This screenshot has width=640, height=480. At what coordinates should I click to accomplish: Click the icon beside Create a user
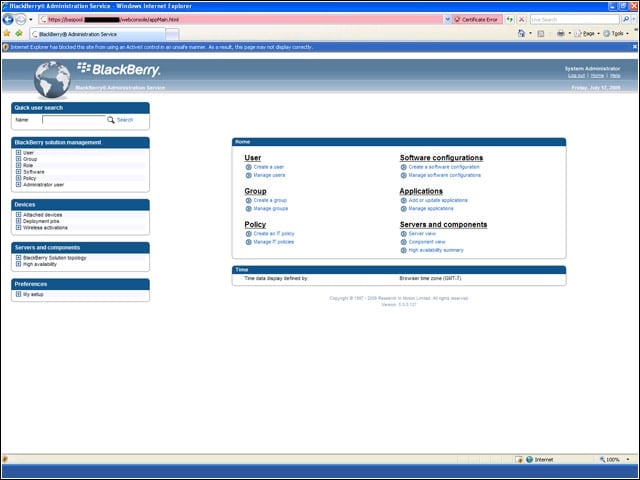(249, 167)
